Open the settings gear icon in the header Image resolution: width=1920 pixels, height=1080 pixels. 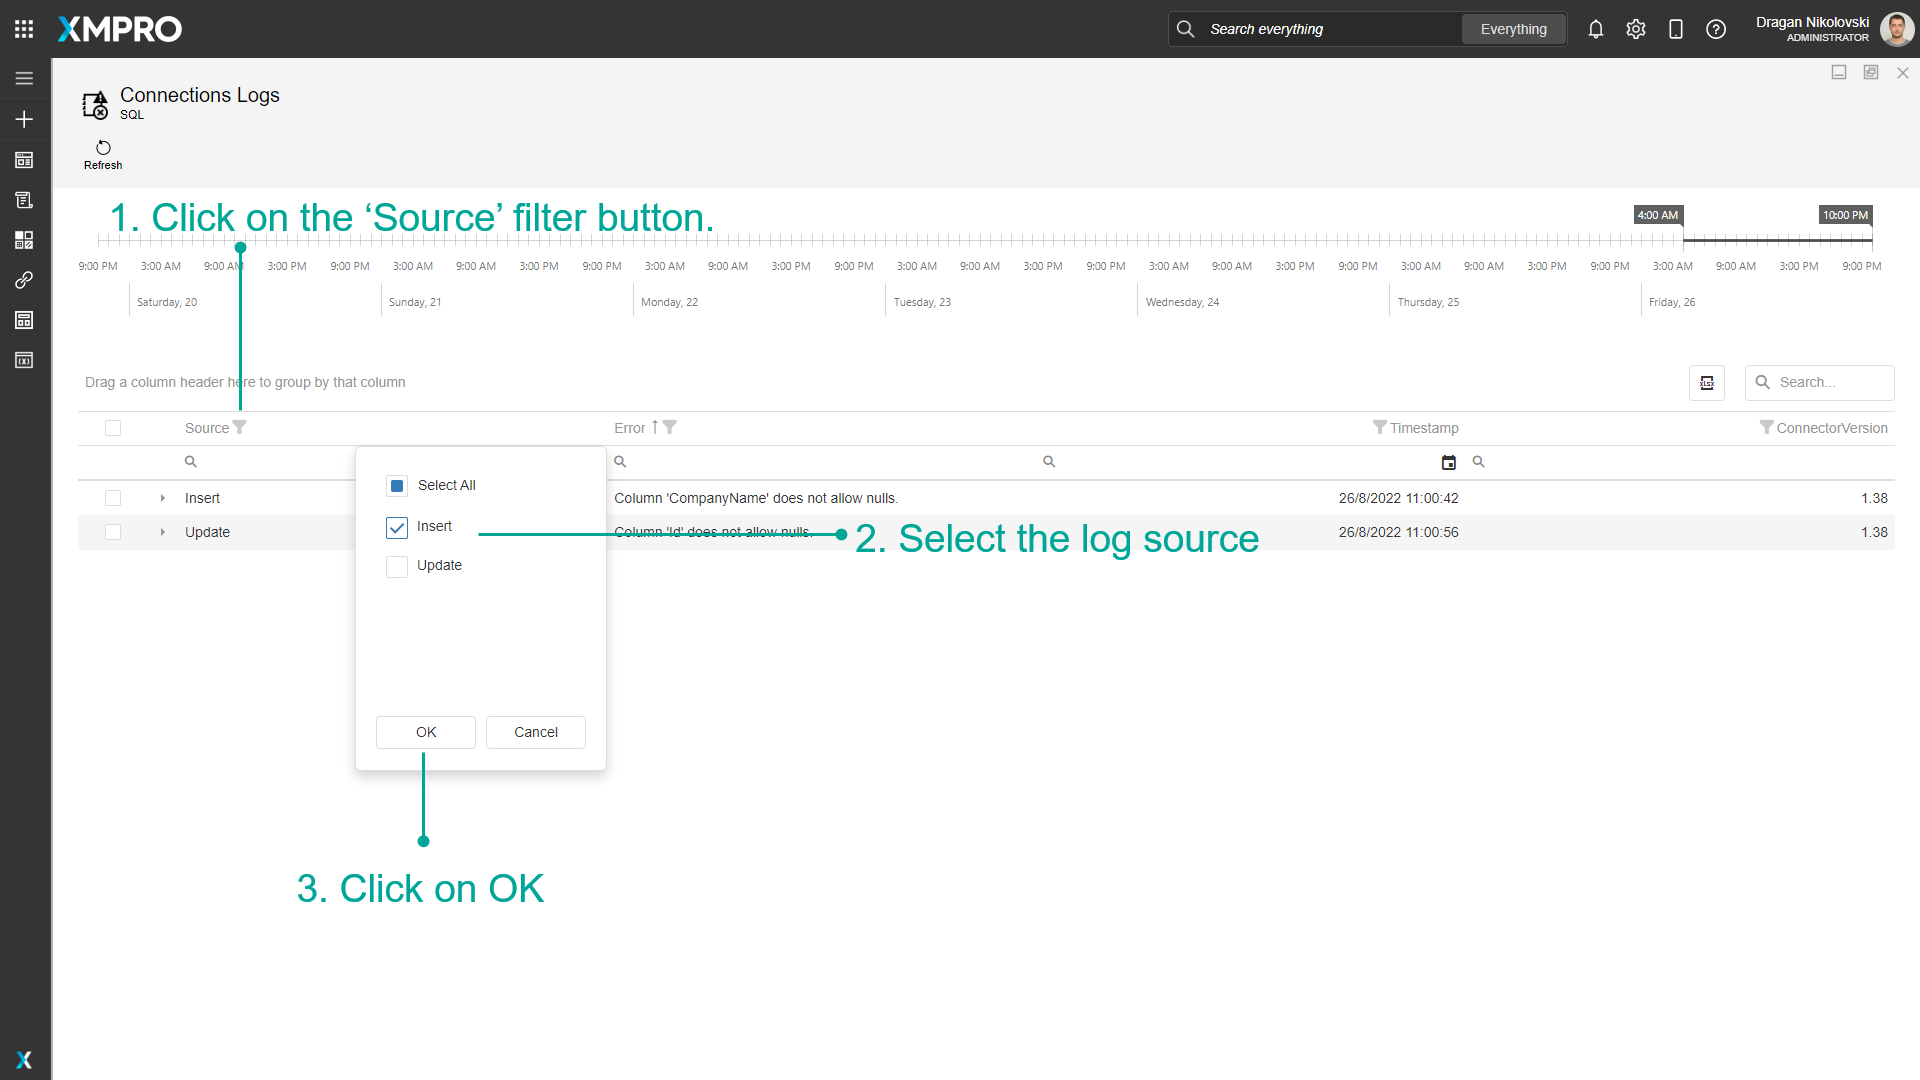click(x=1636, y=29)
